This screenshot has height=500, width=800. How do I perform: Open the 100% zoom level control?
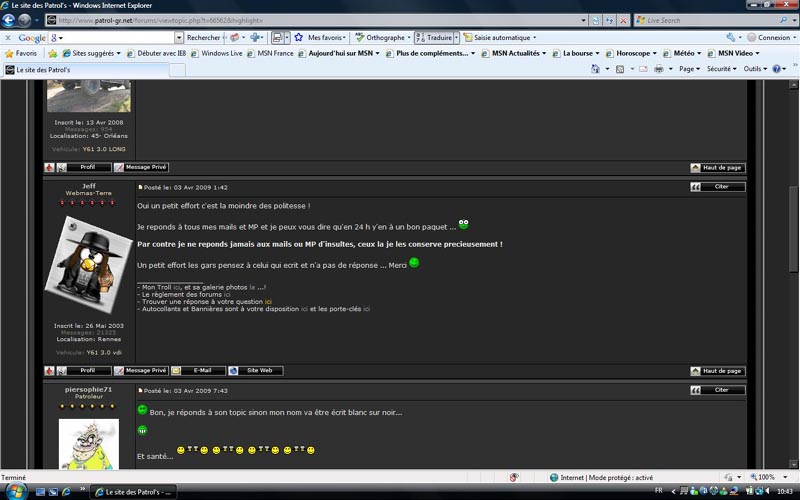point(768,477)
